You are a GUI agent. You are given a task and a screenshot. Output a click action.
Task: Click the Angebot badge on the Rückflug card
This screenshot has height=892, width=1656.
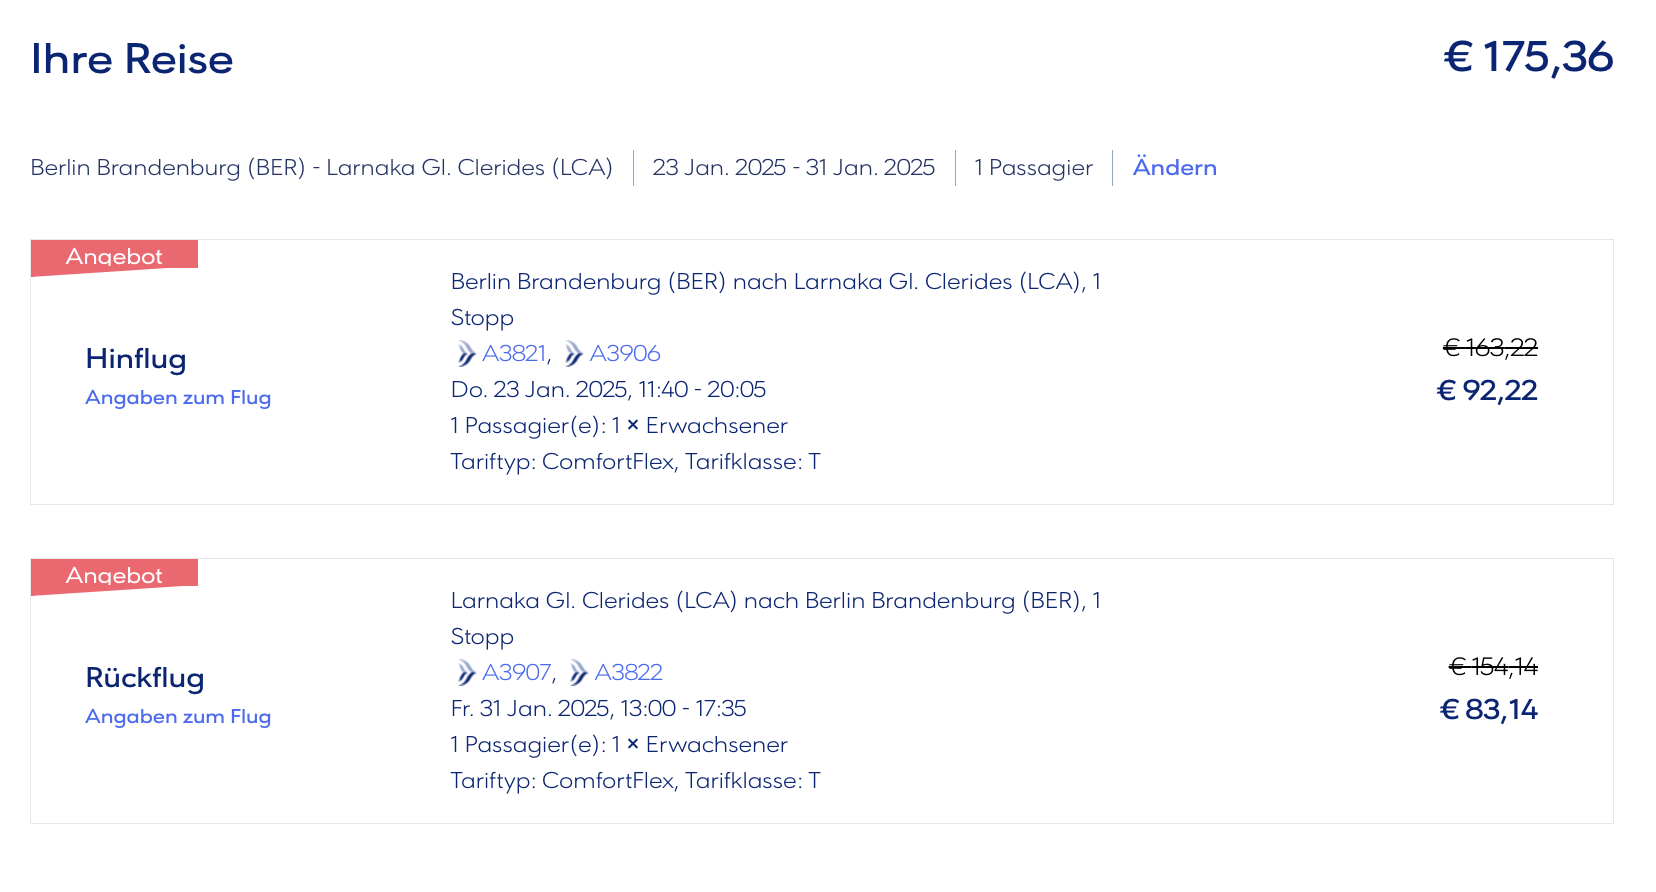tap(114, 576)
